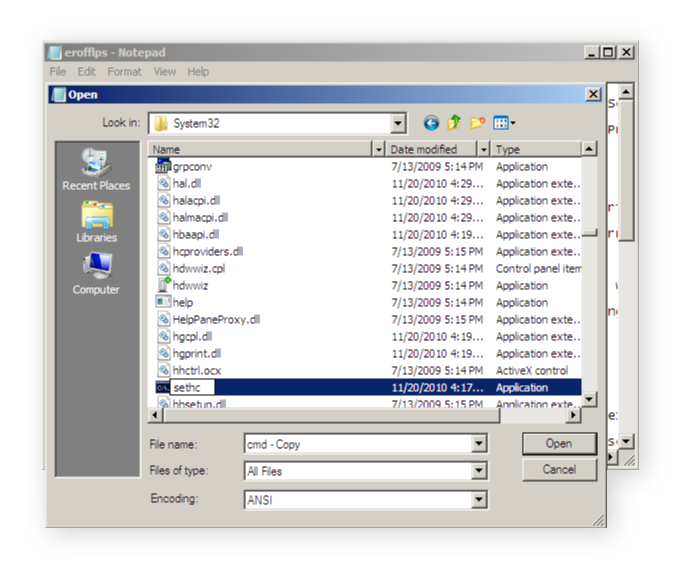Go up one folder level icon

point(454,123)
